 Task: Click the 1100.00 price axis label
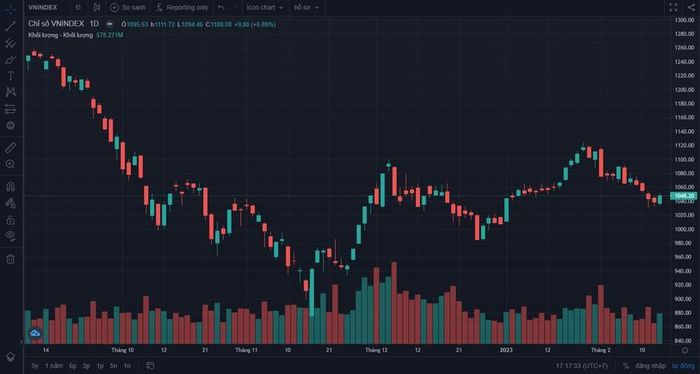(684, 159)
